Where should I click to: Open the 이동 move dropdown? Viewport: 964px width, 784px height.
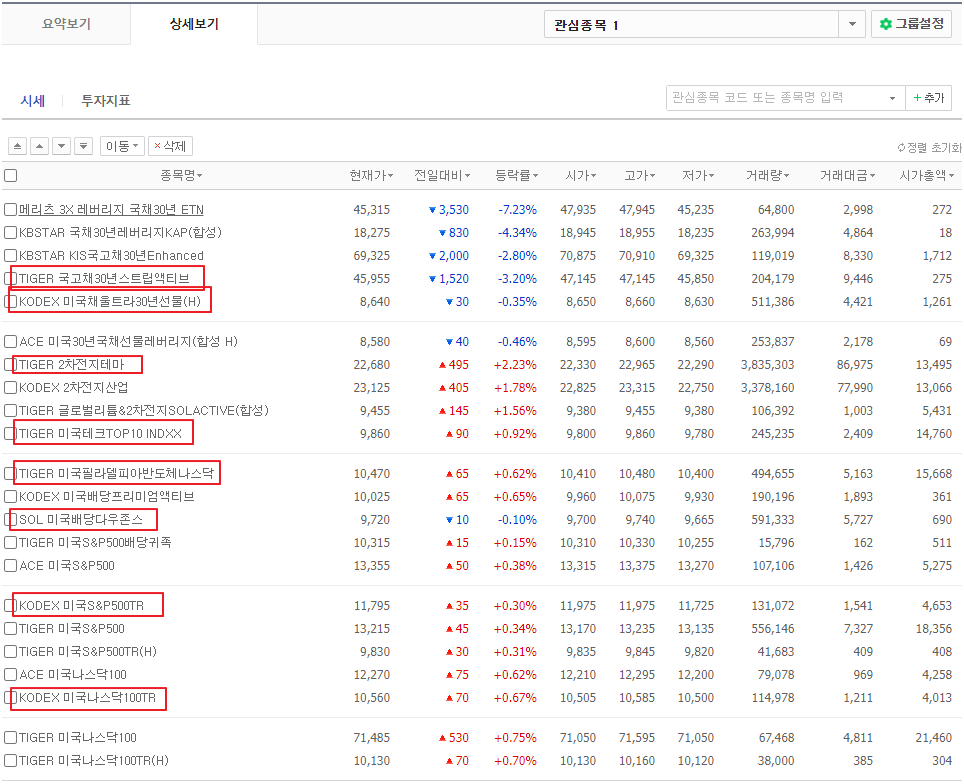pyautogui.click(x=122, y=146)
